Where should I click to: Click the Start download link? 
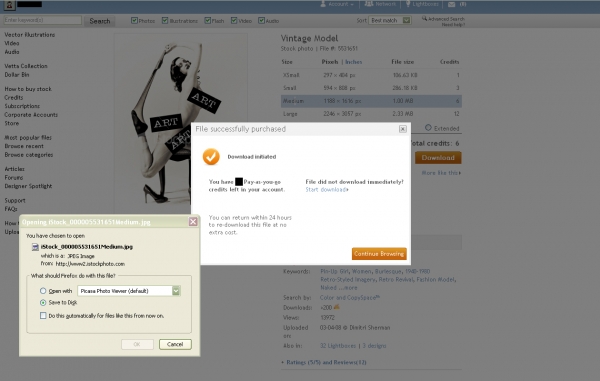tap(327, 190)
